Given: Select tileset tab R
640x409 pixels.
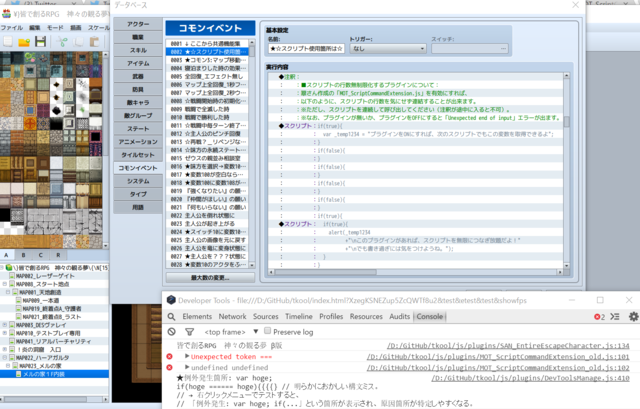Looking at the screenshot, I should tap(58, 255).
